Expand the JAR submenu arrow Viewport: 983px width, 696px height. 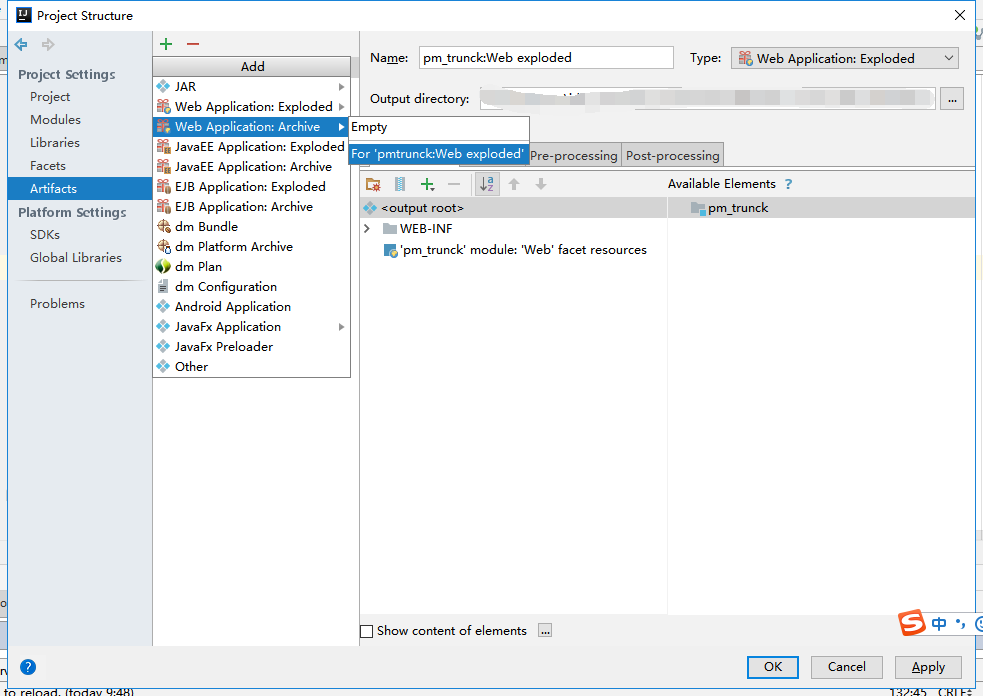[342, 87]
